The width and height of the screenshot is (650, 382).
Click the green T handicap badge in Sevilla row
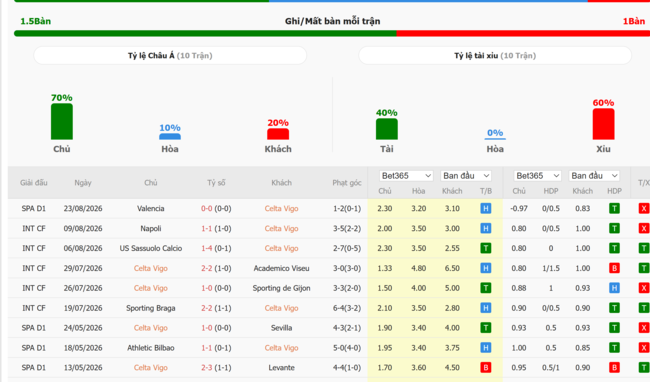(614, 328)
